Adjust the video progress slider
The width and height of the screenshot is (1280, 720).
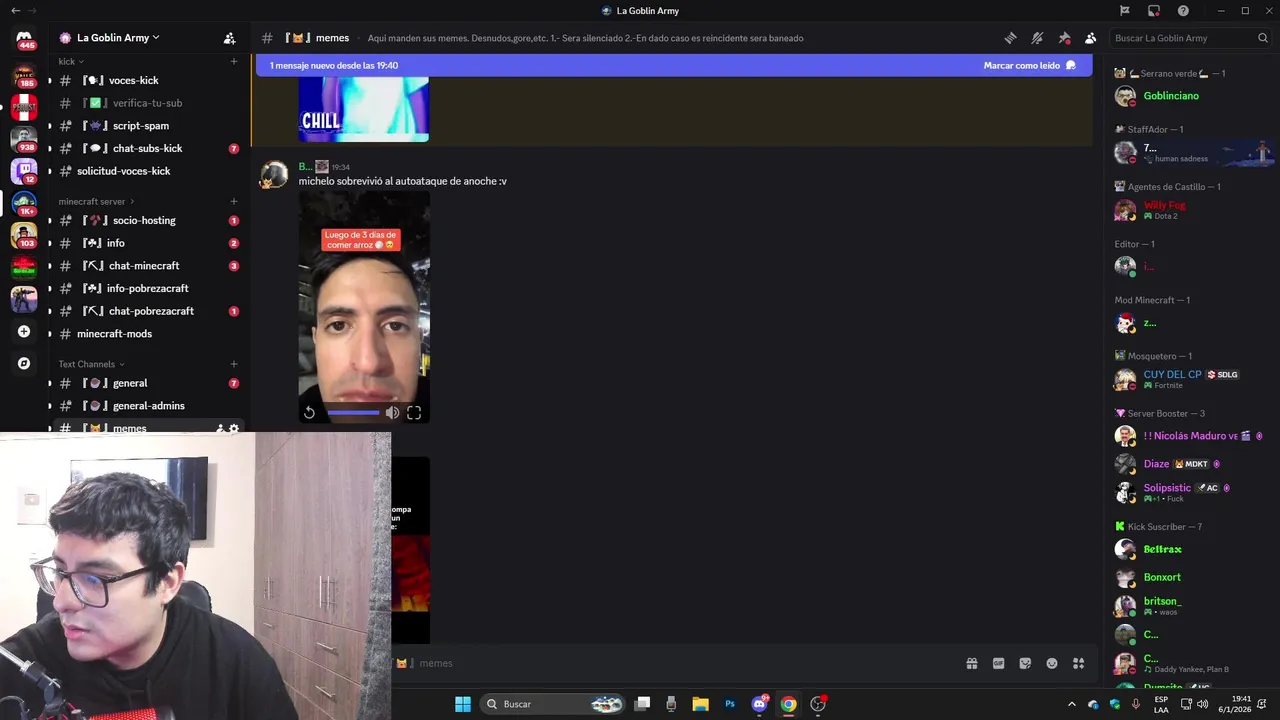click(353, 412)
